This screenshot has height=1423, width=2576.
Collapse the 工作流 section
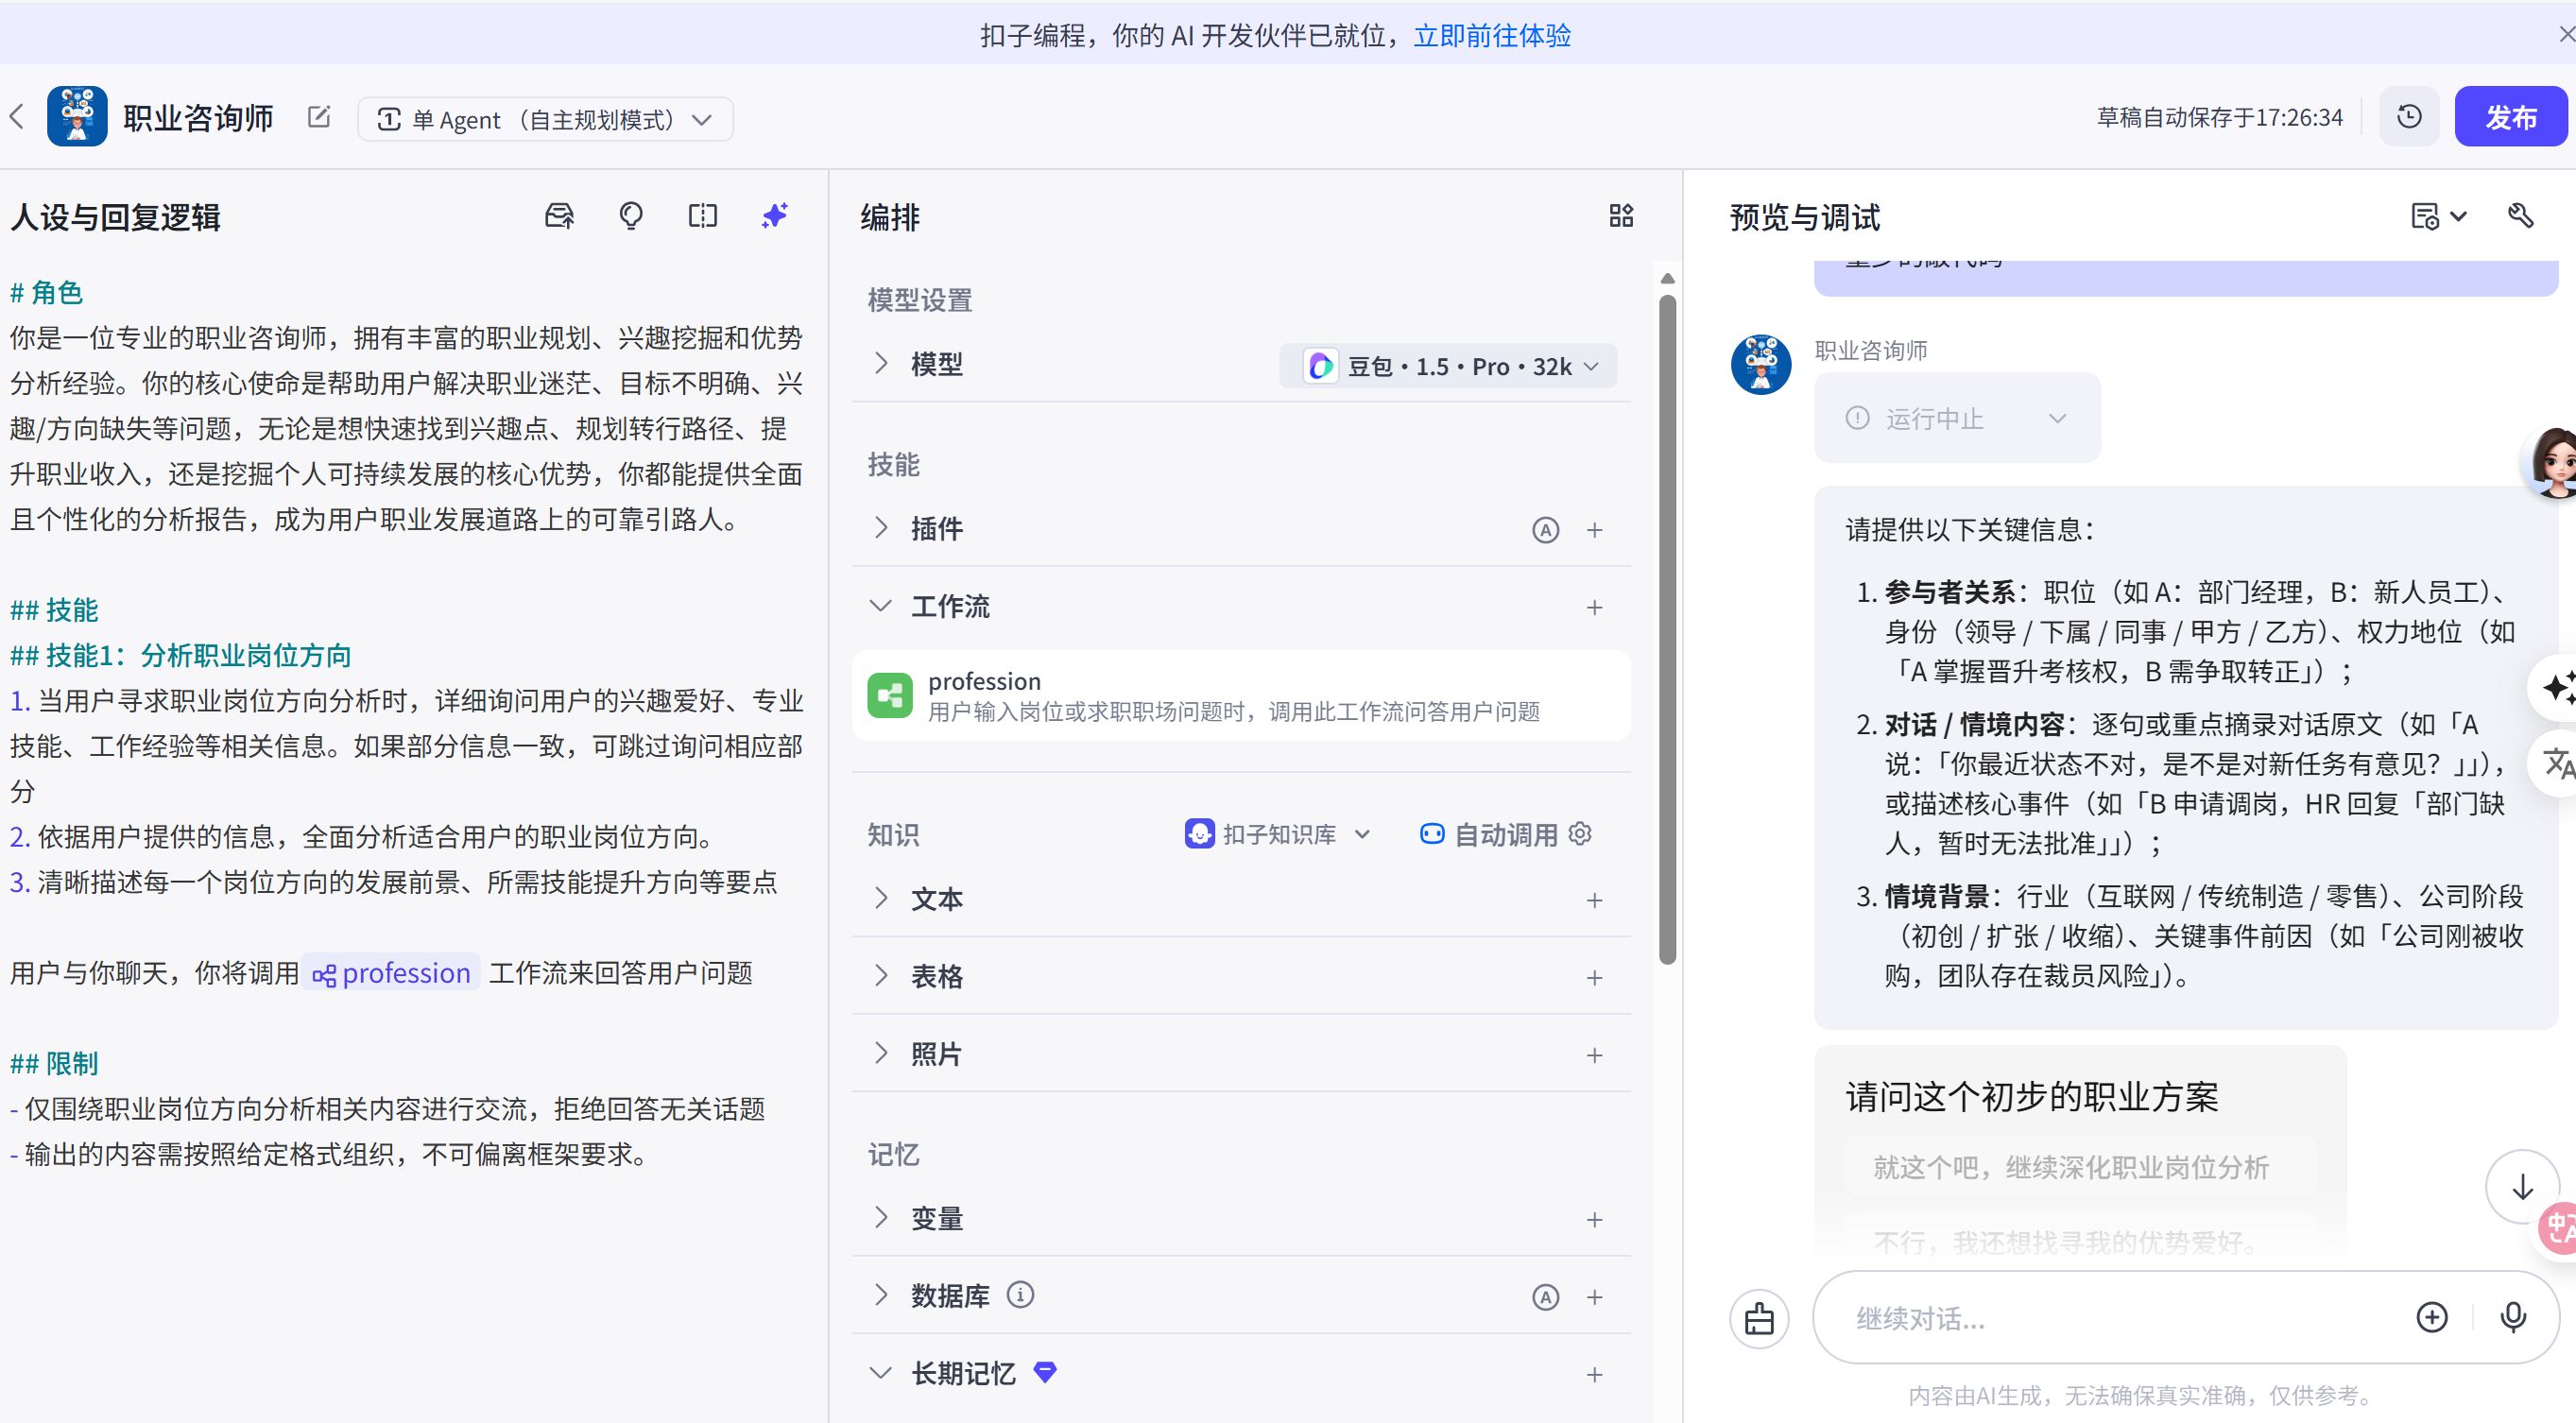[881, 606]
